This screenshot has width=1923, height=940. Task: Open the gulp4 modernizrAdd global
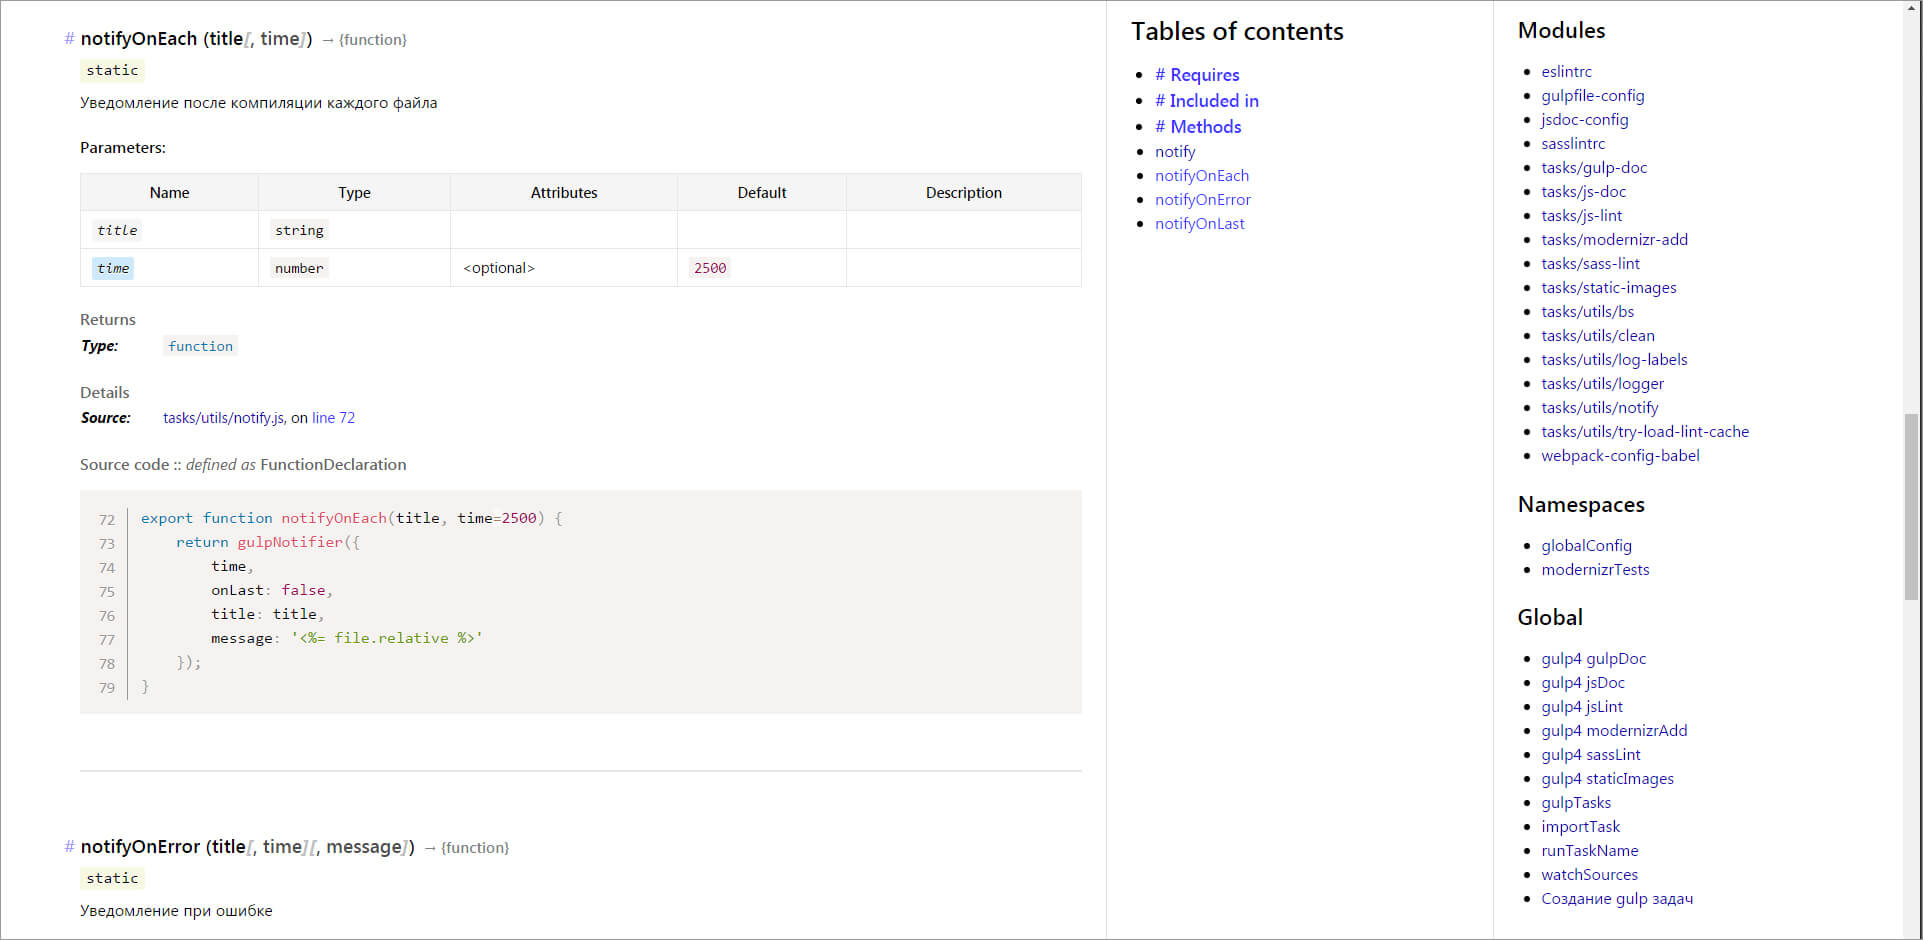tap(1614, 731)
